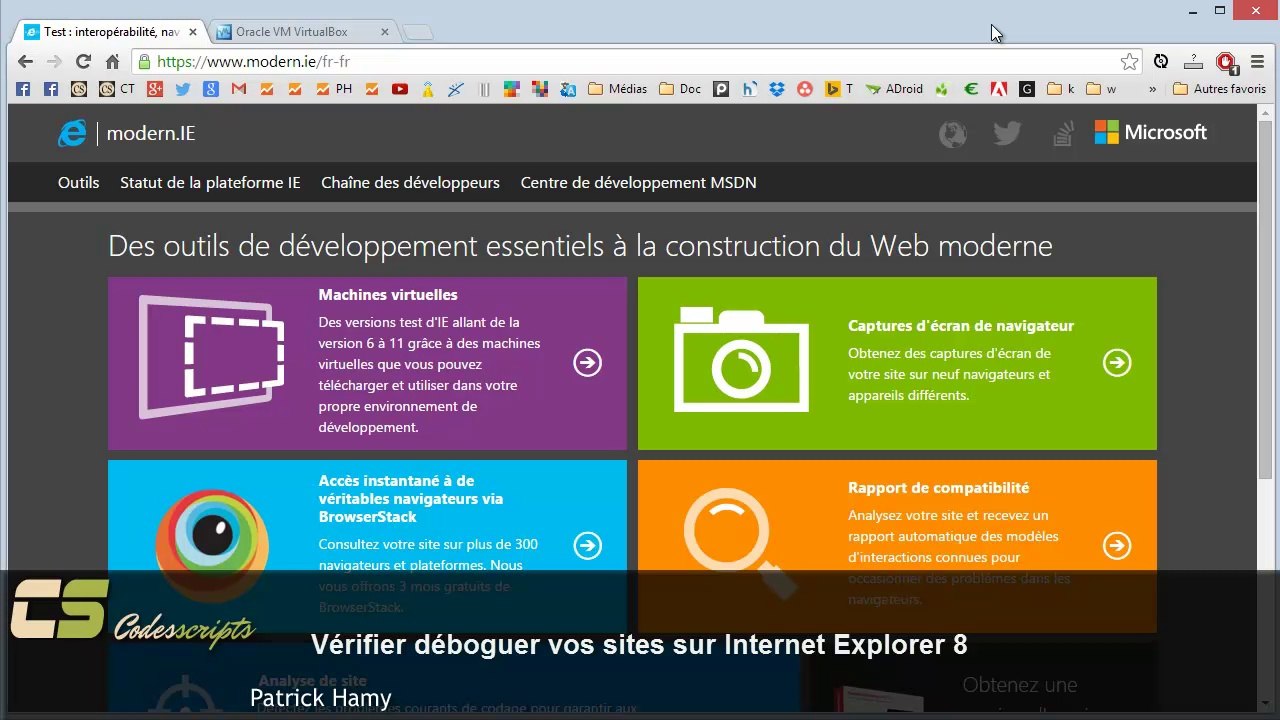1280x720 pixels.
Task: Open the Outils menu item
Action: 78,183
